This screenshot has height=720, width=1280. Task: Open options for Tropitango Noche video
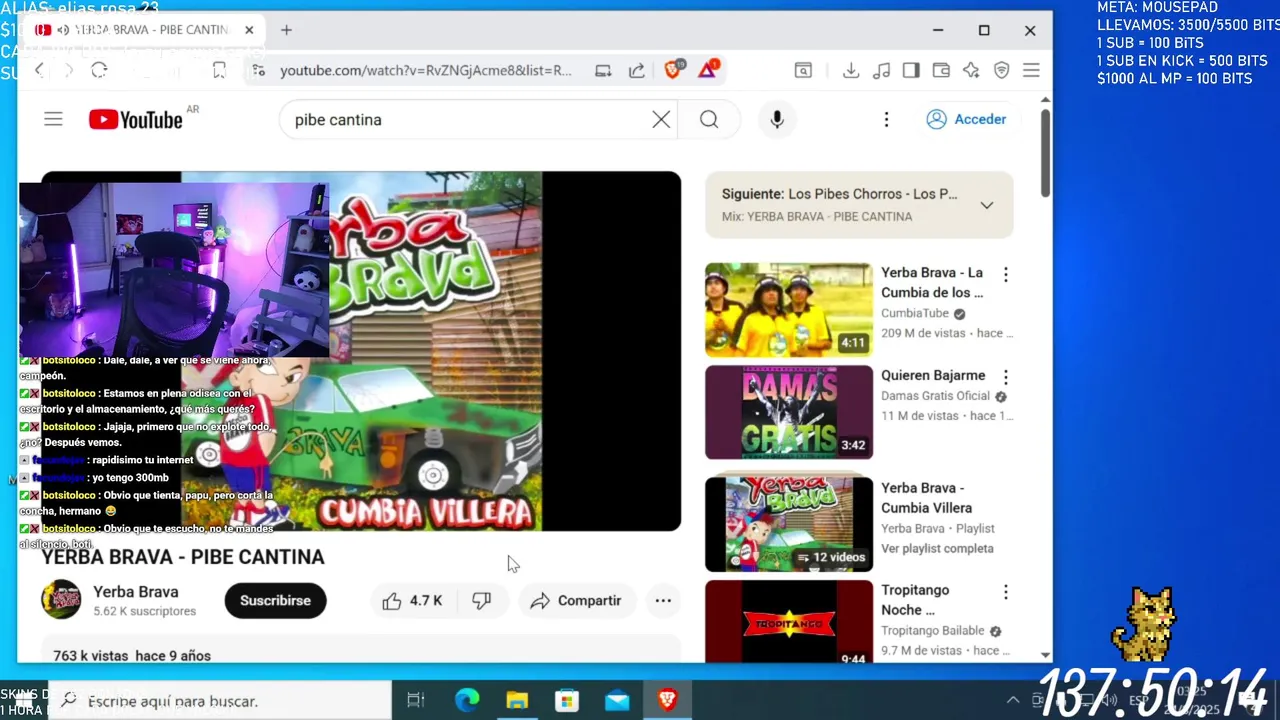tap(1006, 592)
